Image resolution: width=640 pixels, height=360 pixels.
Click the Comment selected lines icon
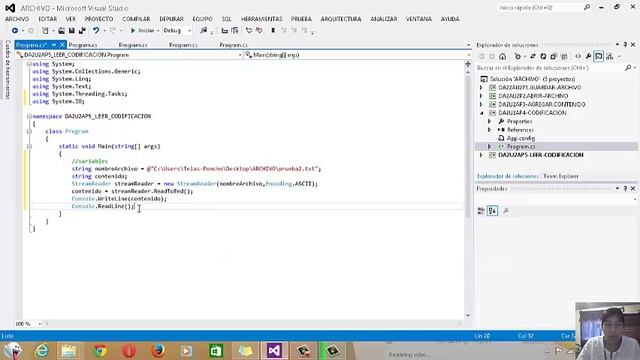[x=249, y=31]
